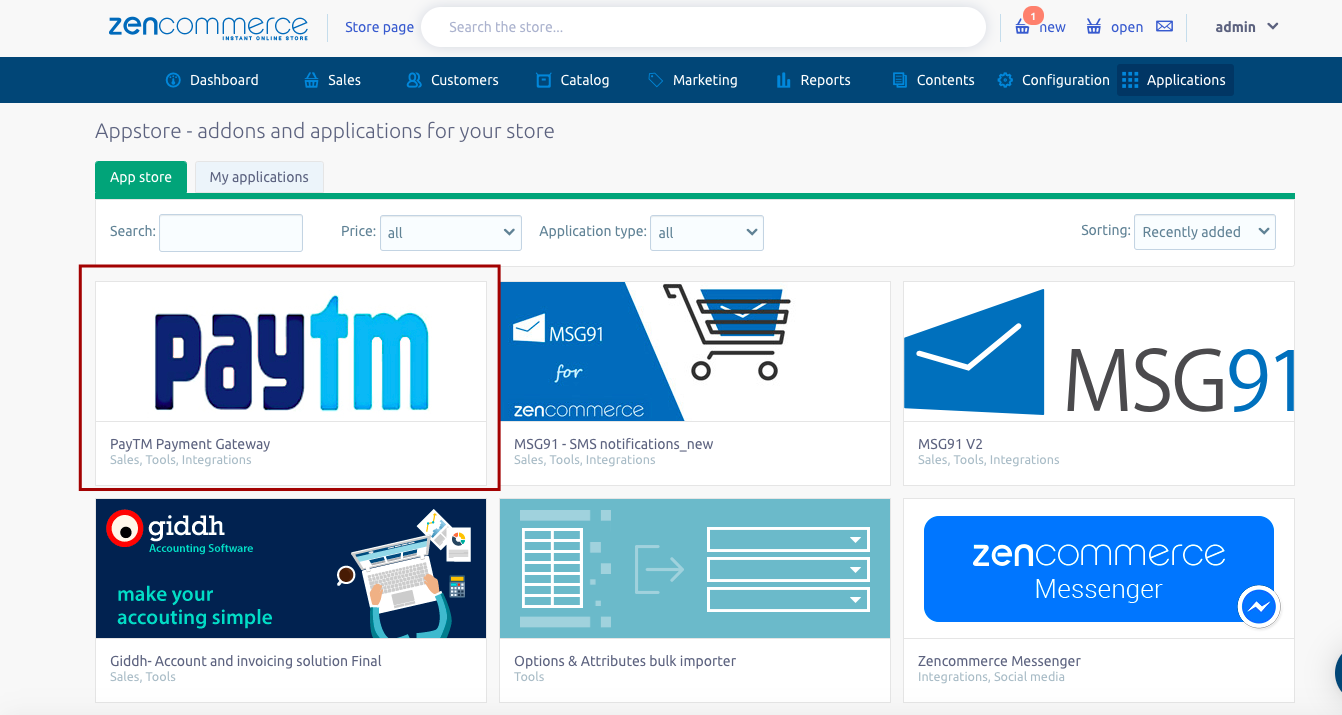Open Giddh- Account and invoicing solution title
Image resolution: width=1342 pixels, height=715 pixels.
tap(246, 661)
